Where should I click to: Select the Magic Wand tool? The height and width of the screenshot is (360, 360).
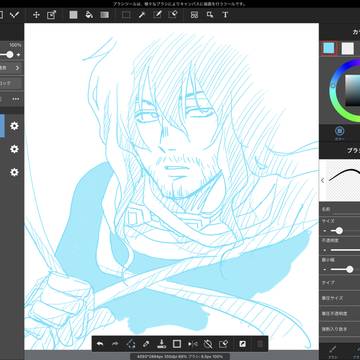[x=142, y=15]
